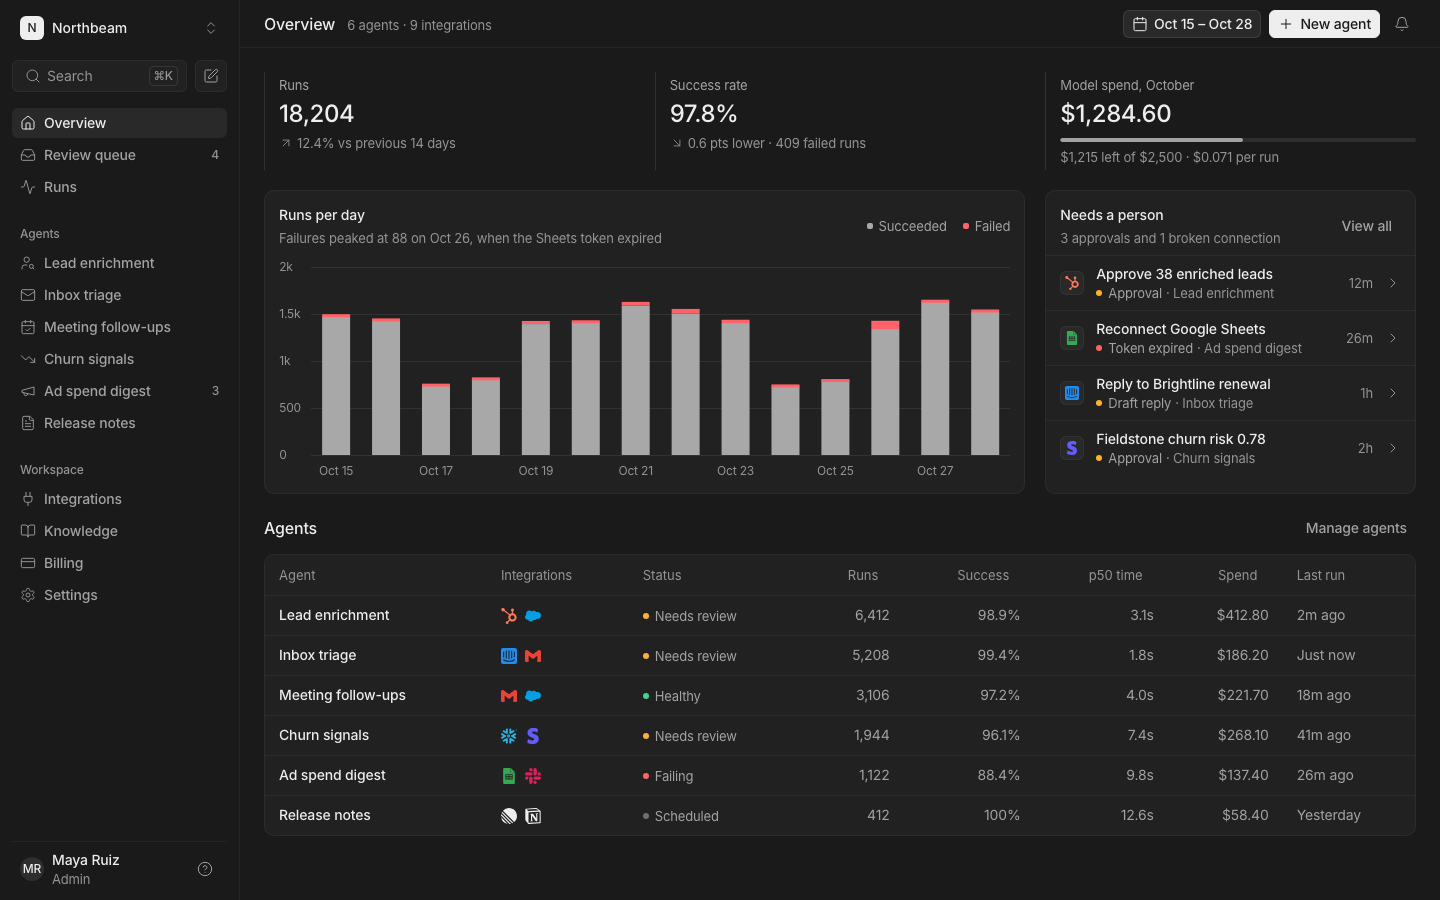Expand the Fieldstone churn risk chevron
Image resolution: width=1440 pixels, height=900 pixels.
point(1393,448)
